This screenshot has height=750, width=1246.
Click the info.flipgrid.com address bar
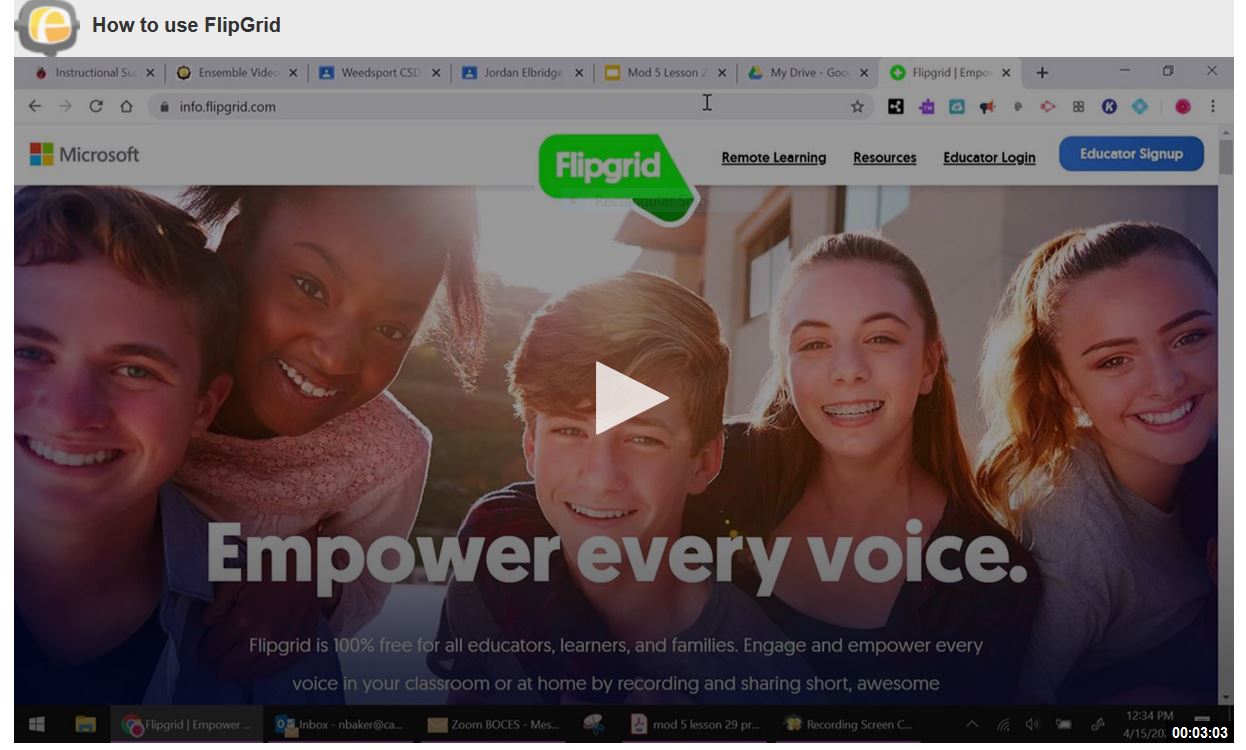tap(510, 106)
